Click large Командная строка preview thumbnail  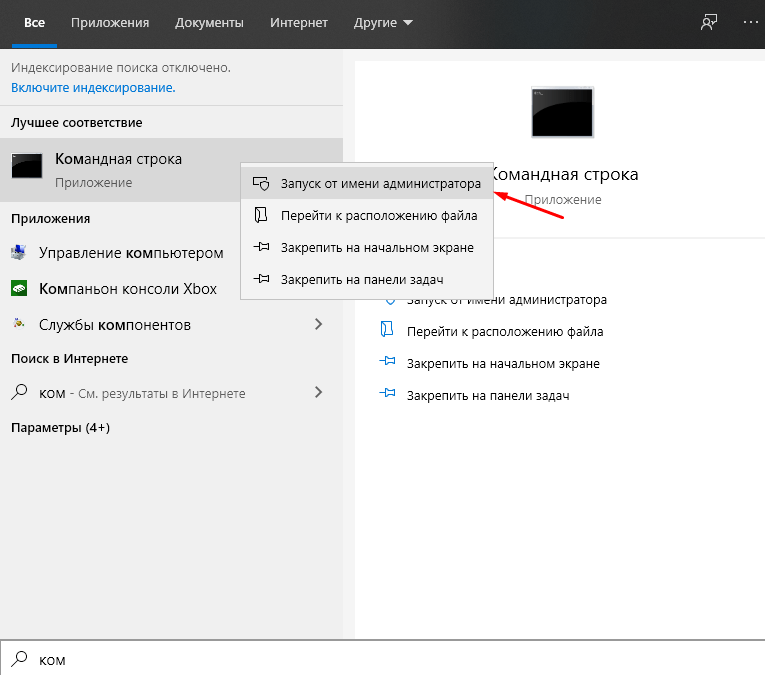click(562, 112)
